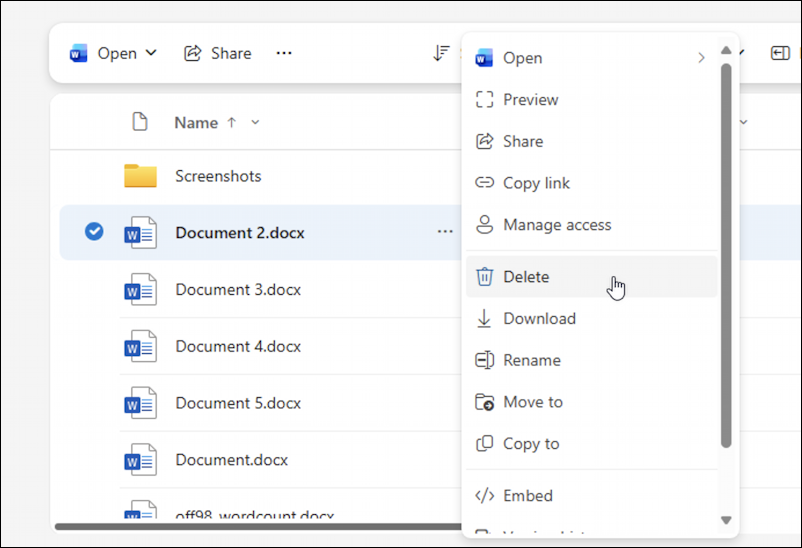Click the Share button in the toolbar
This screenshot has width=802, height=548.
[218, 53]
